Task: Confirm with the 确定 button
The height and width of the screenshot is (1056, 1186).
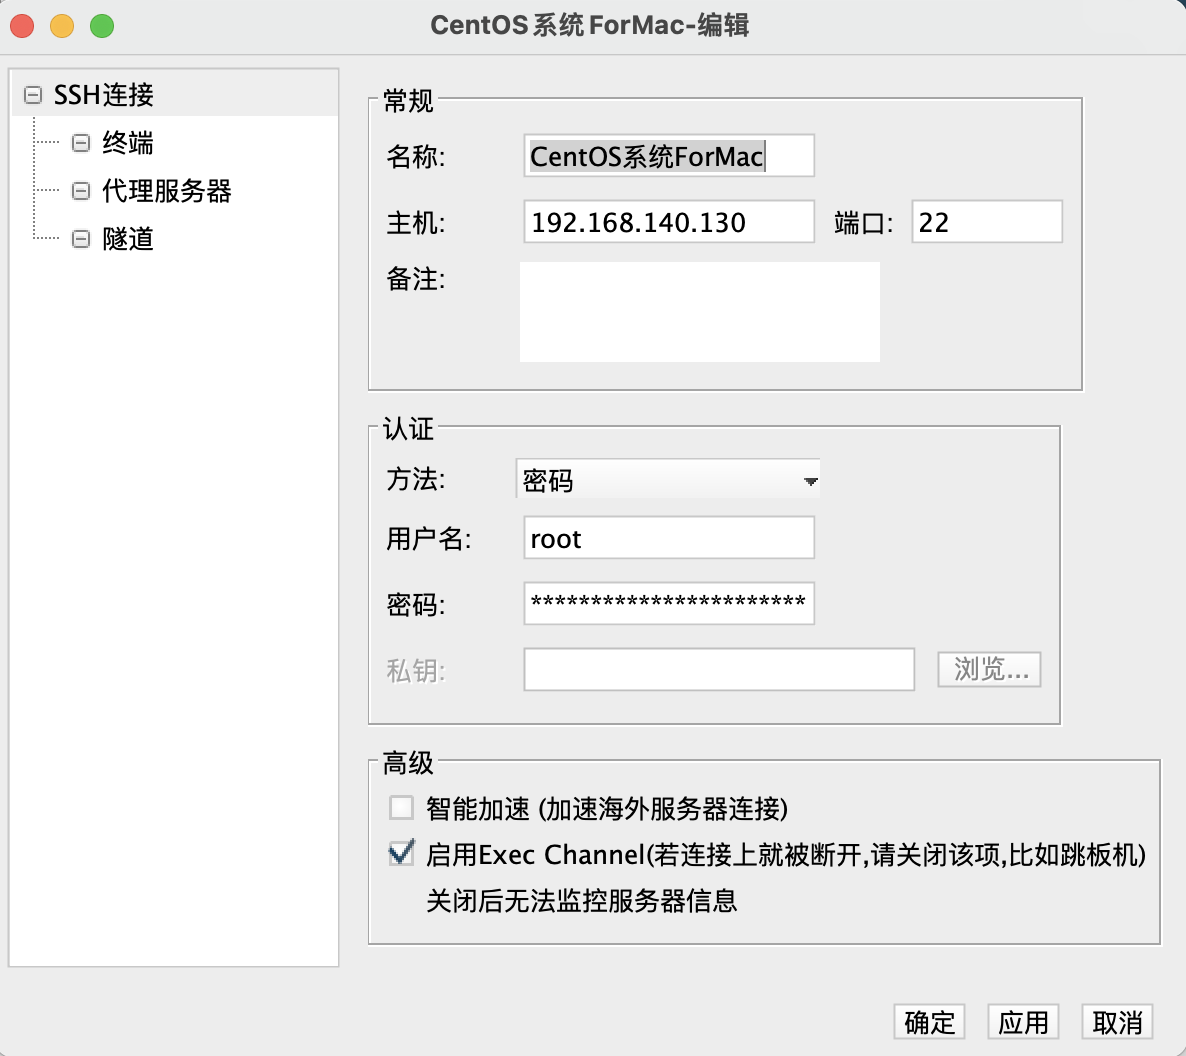Action: (x=930, y=1022)
